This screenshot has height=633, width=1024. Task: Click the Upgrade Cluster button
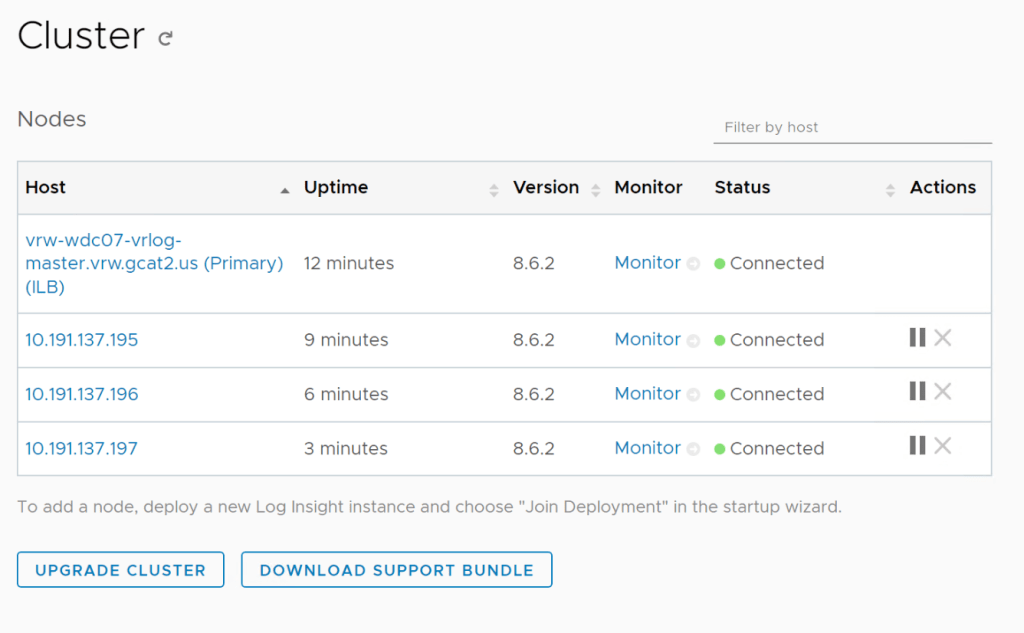pyautogui.click(x=120, y=570)
